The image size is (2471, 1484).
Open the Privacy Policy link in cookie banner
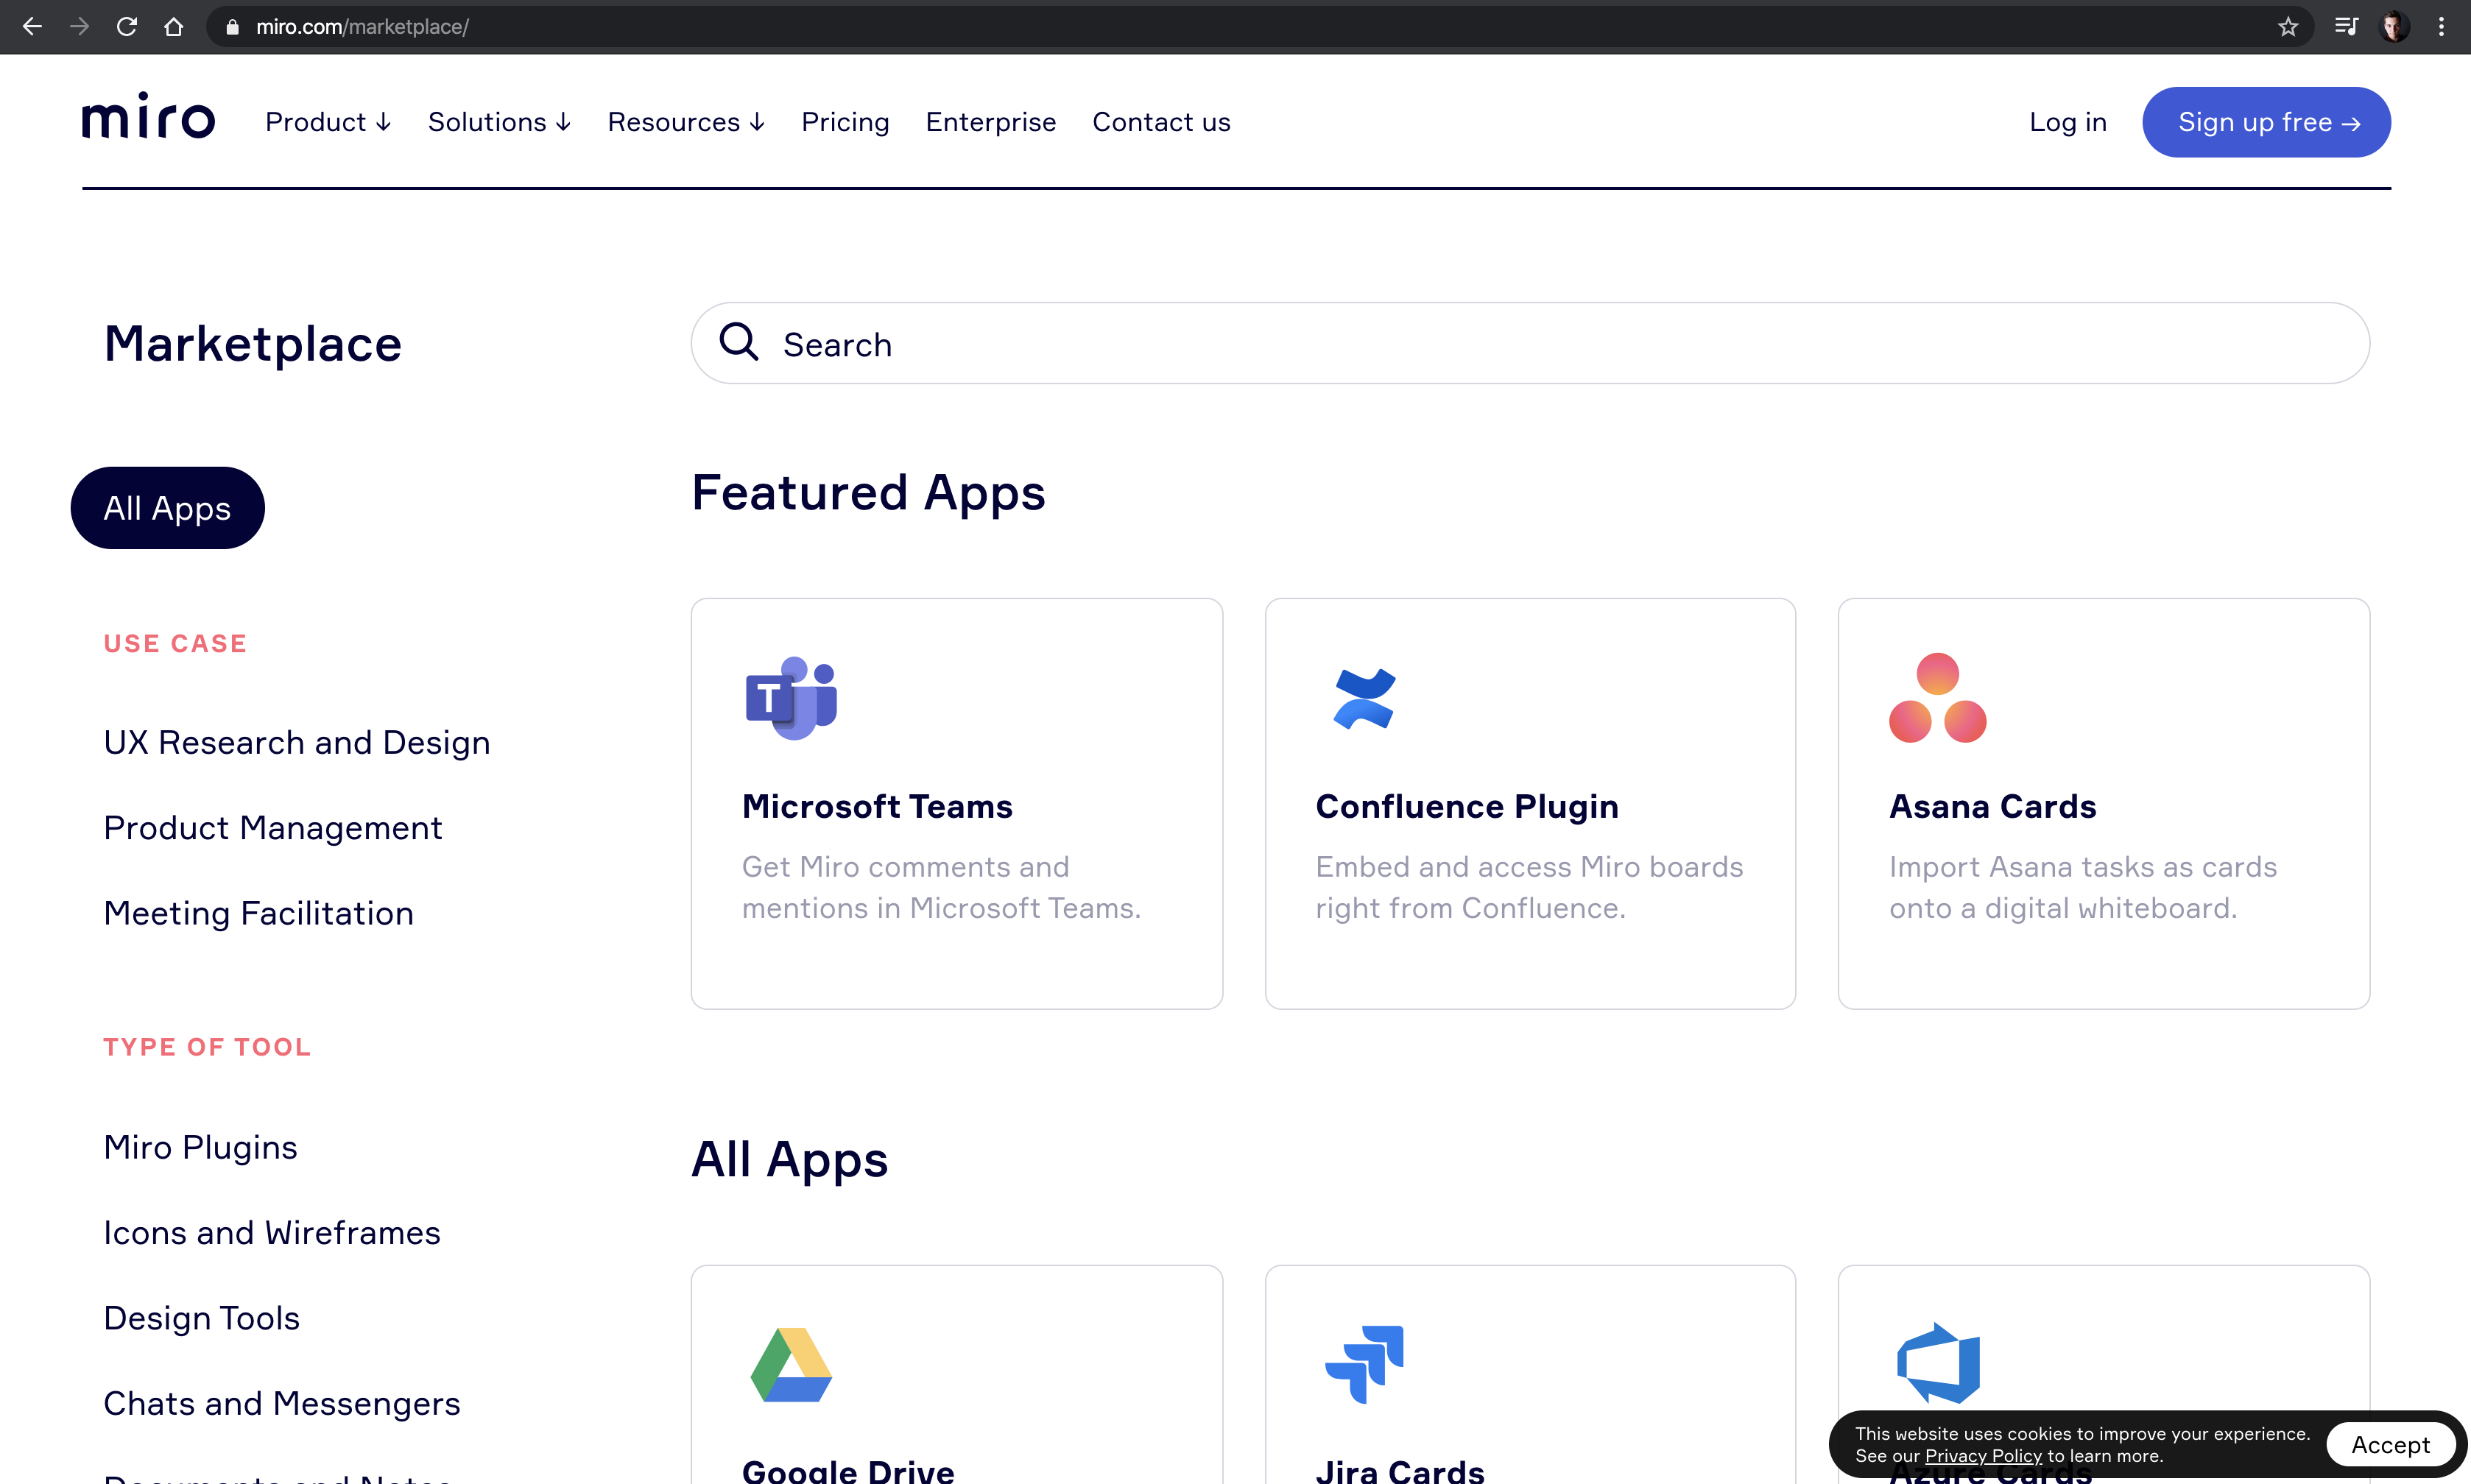point(1983,1456)
